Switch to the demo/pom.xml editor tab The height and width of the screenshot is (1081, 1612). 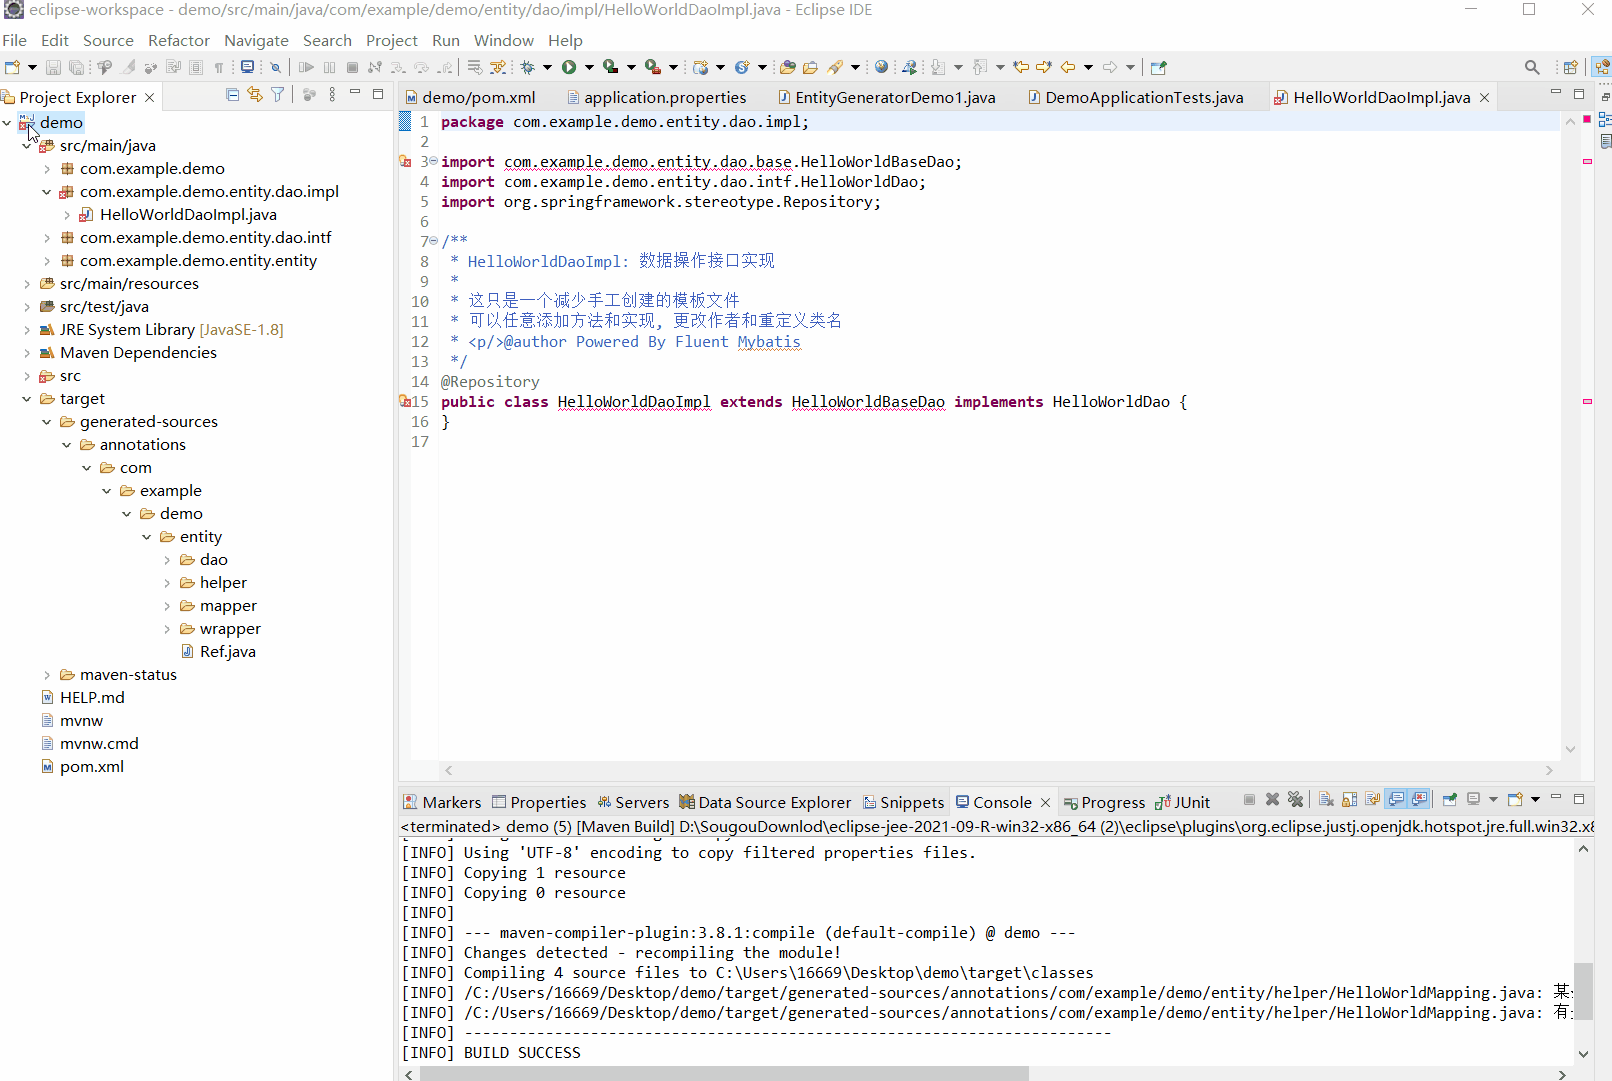click(x=470, y=97)
